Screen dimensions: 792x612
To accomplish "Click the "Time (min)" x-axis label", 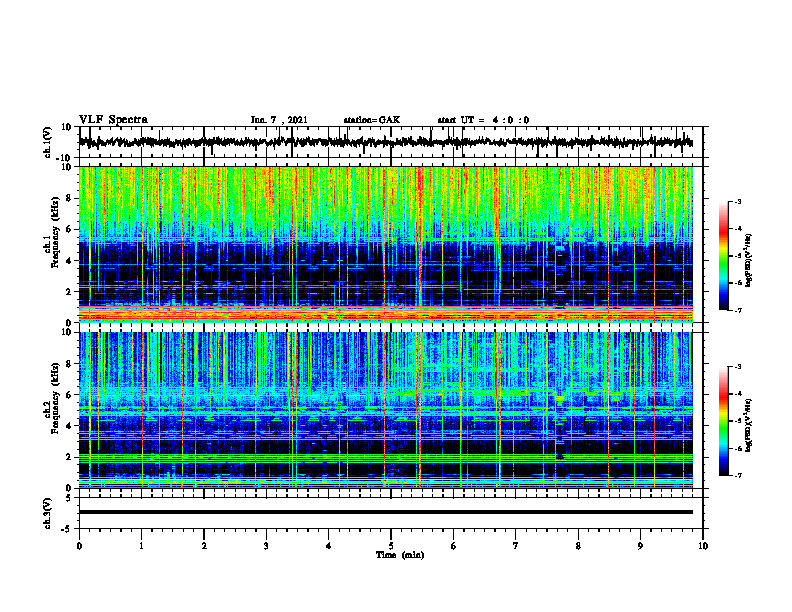I will coord(400,555).
